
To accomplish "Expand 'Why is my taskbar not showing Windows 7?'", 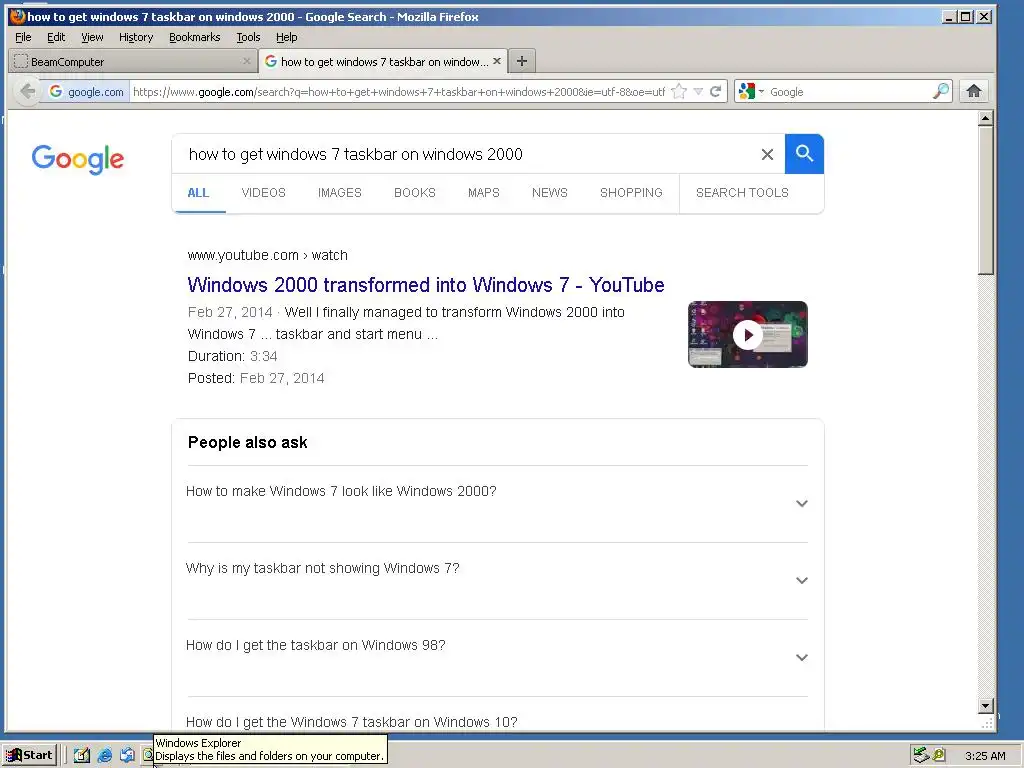I will pyautogui.click(x=498, y=581).
